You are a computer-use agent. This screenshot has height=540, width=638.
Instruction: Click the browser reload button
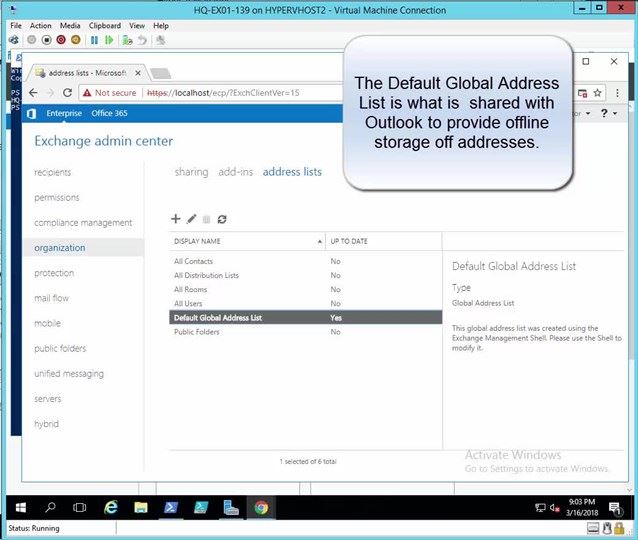tap(67, 92)
